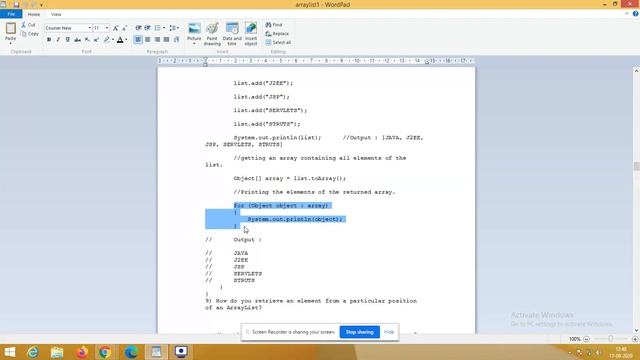The width and height of the screenshot is (640, 360).
Task: Switch to the Home tab
Action: (x=34, y=14)
